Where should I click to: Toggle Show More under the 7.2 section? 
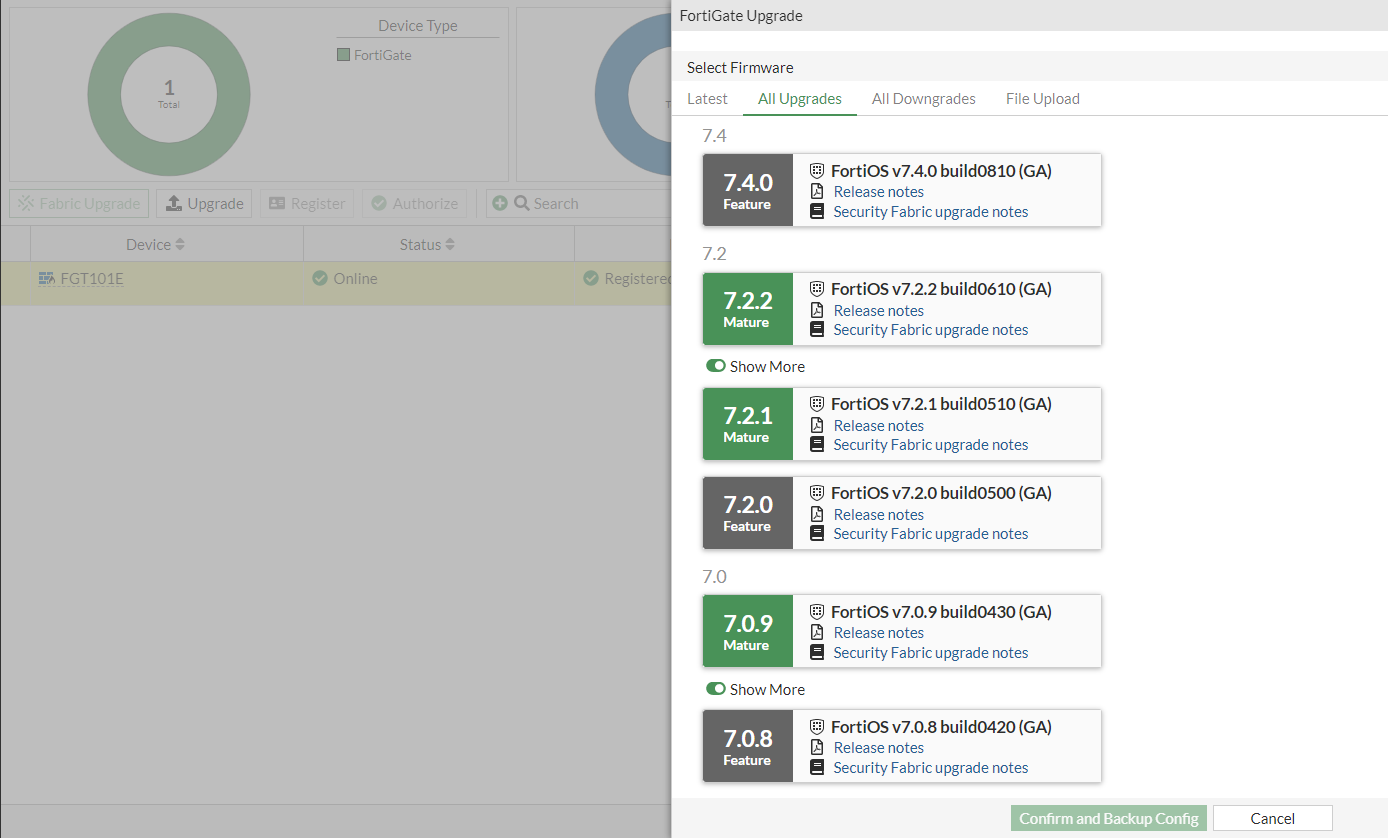click(716, 366)
